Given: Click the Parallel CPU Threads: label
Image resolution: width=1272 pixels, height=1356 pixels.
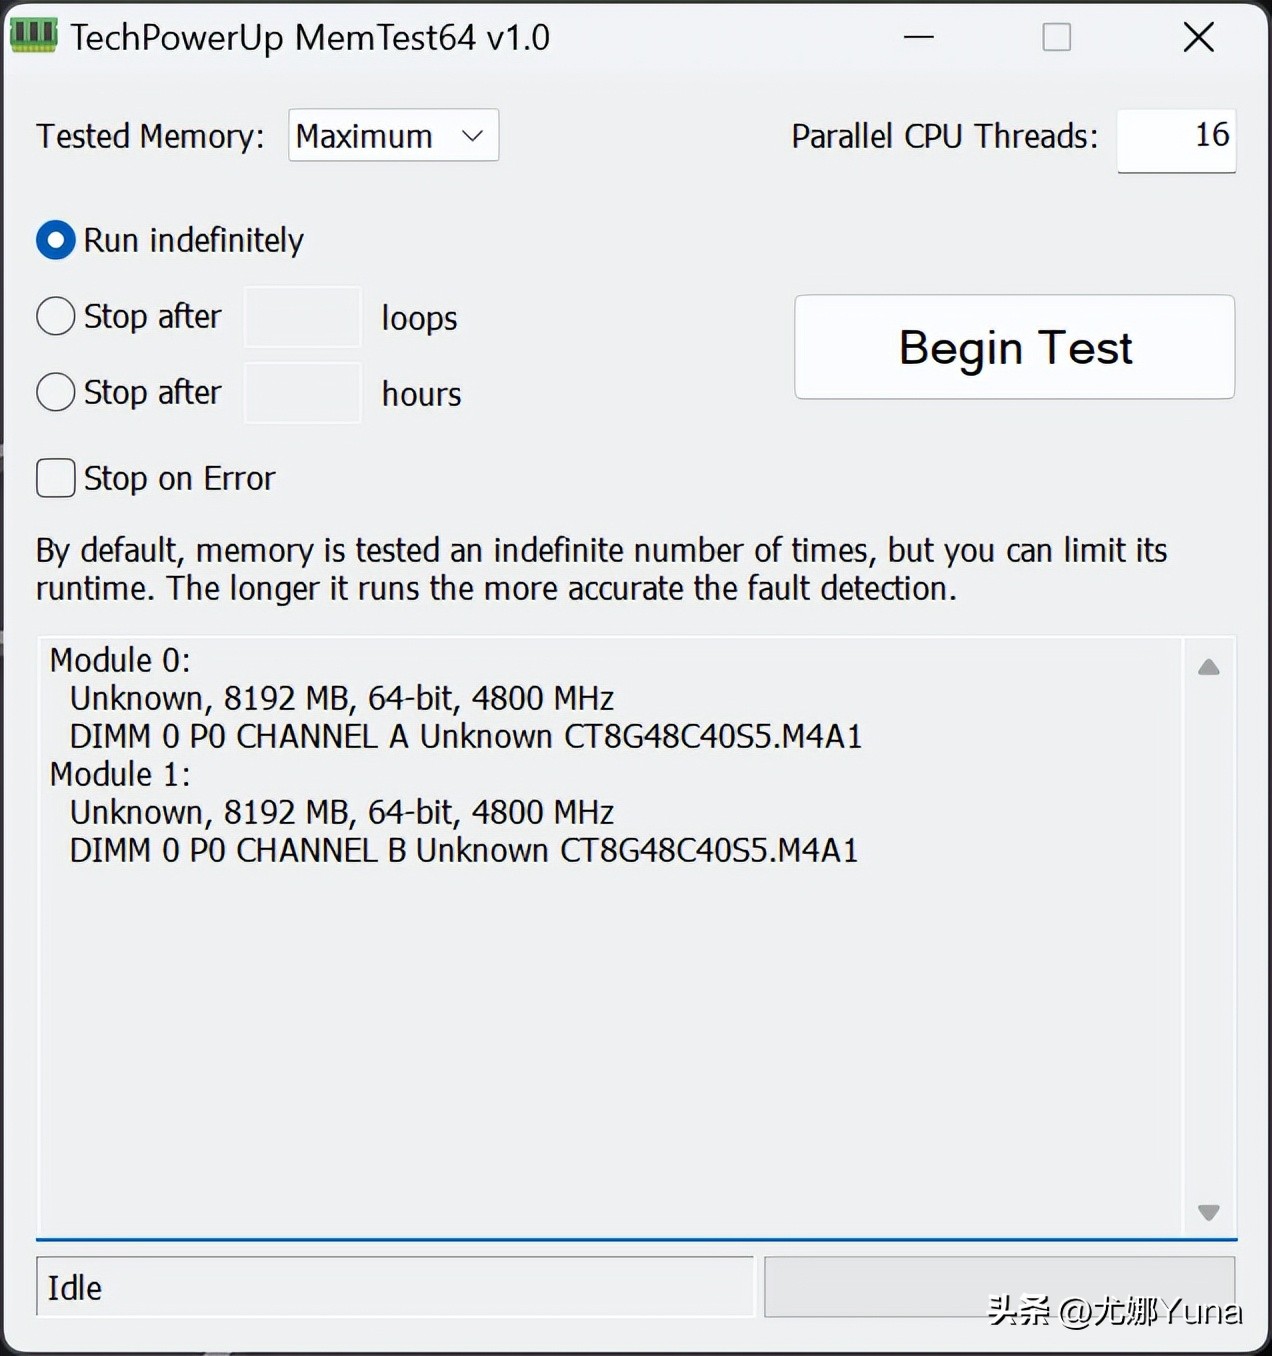Looking at the screenshot, I should pyautogui.click(x=944, y=136).
